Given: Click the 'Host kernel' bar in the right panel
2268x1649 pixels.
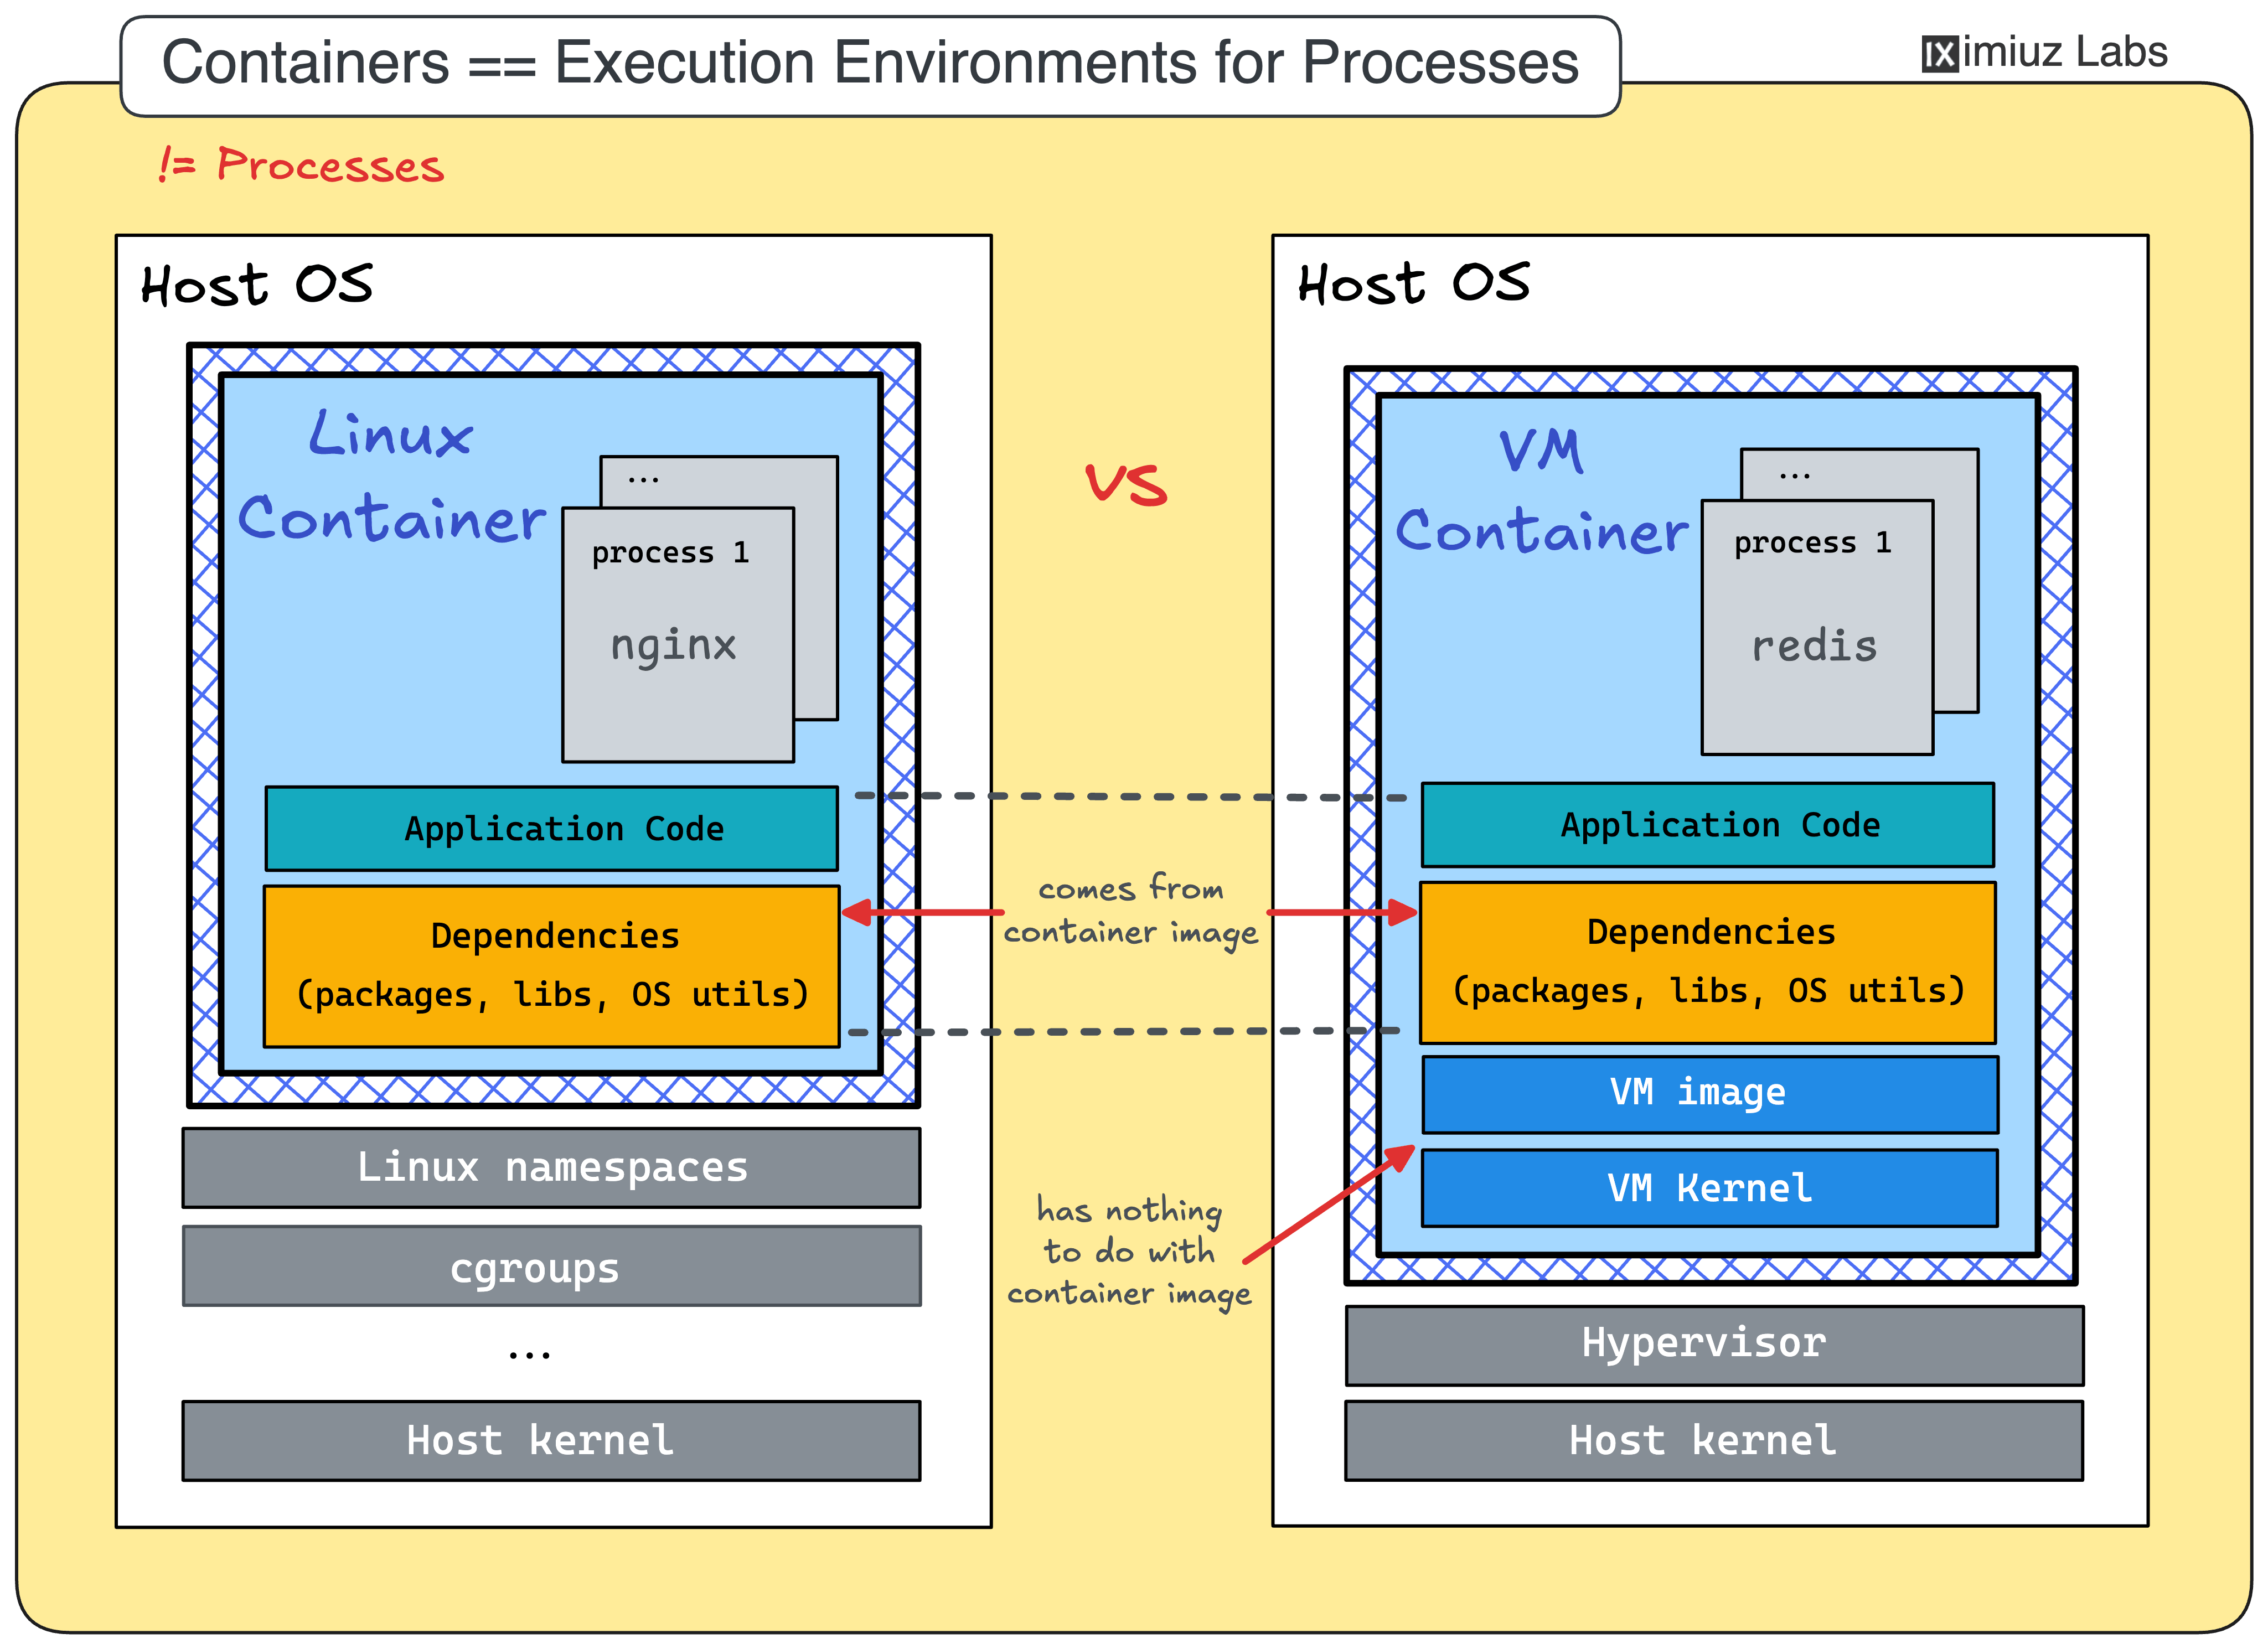Looking at the screenshot, I should click(1714, 1441).
